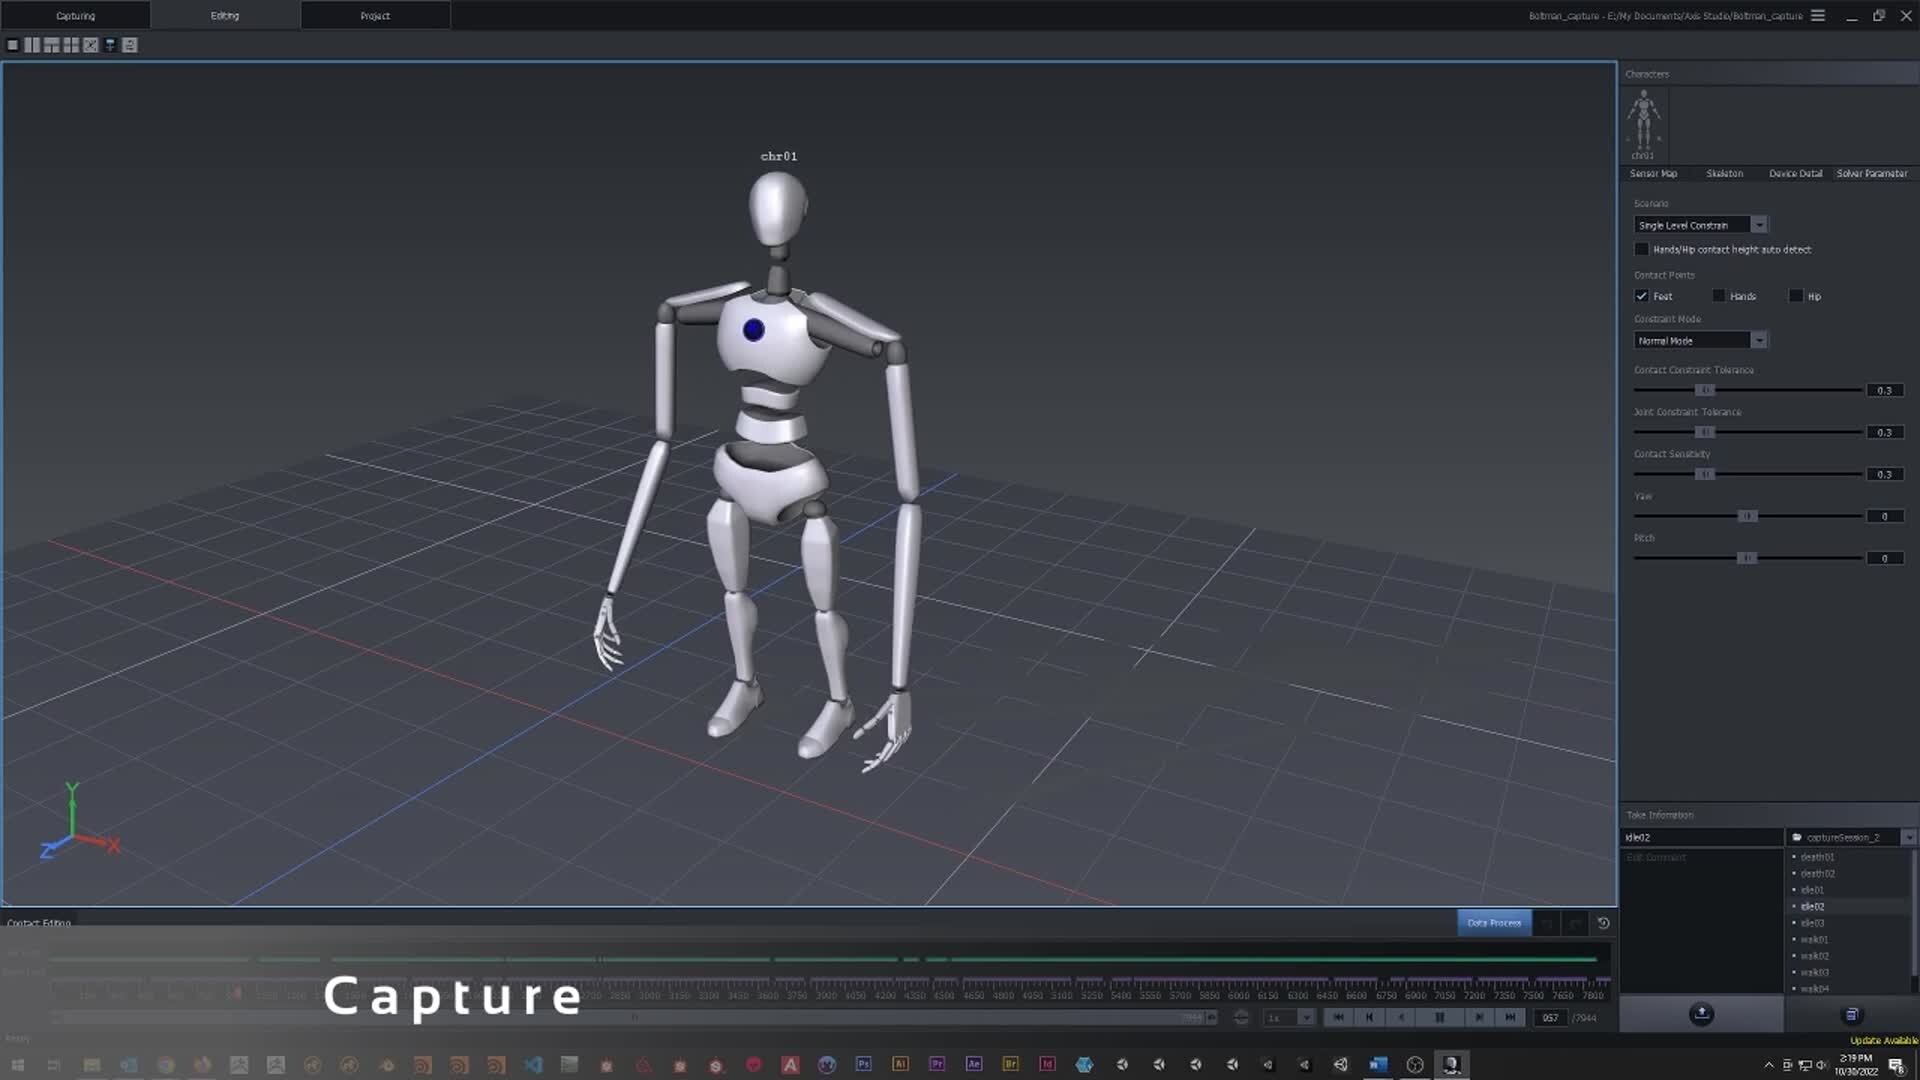The height and width of the screenshot is (1080, 1920).
Task: Switch to the Capturing tab
Action: click(x=75, y=15)
